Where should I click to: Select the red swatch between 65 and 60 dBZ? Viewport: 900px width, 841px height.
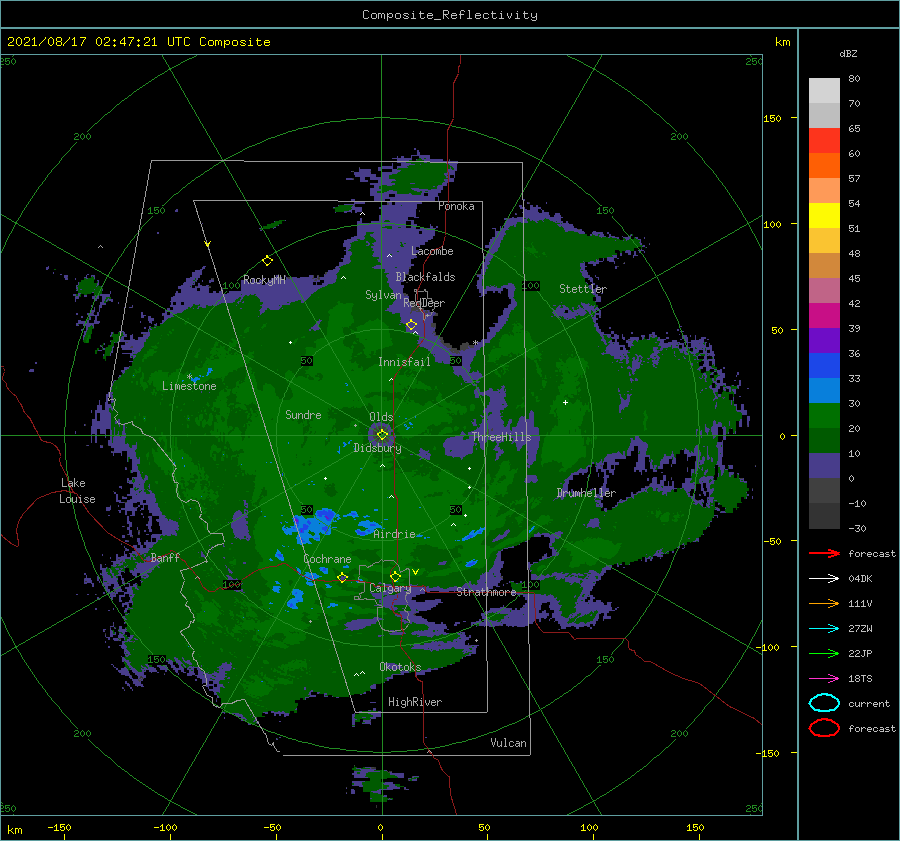point(824,141)
